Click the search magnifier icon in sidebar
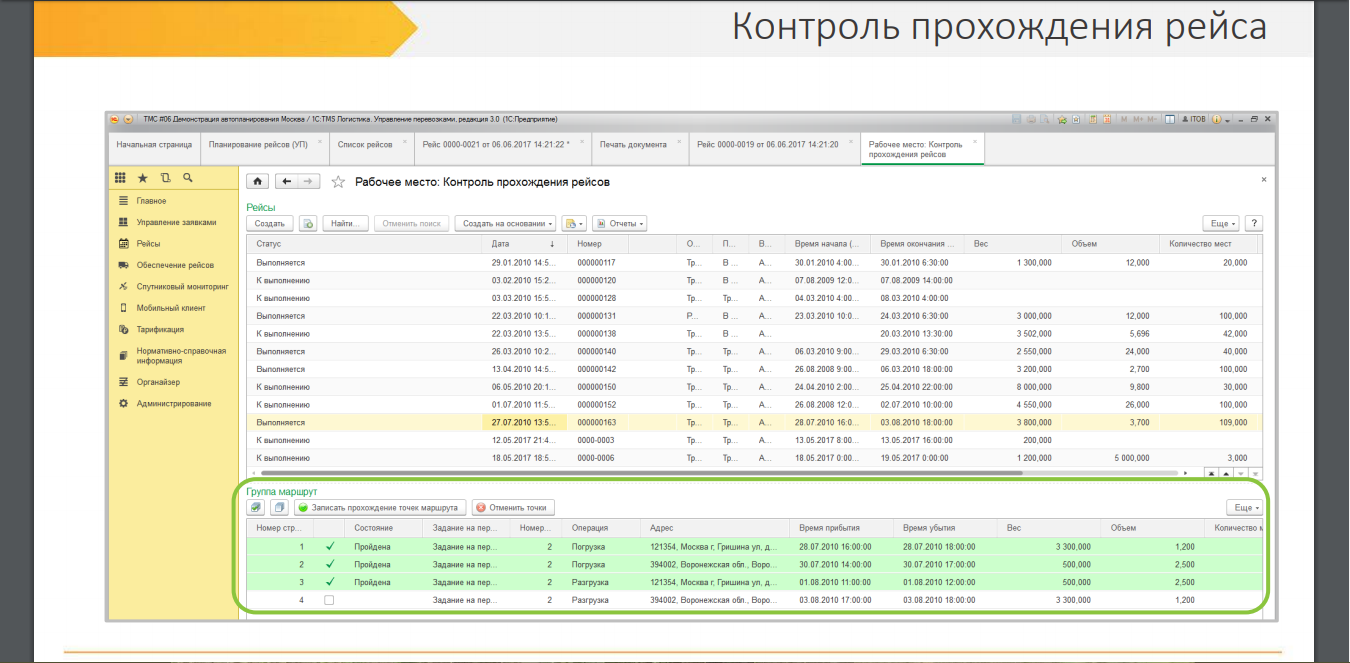The image size is (1350, 663). pyautogui.click(x=187, y=177)
